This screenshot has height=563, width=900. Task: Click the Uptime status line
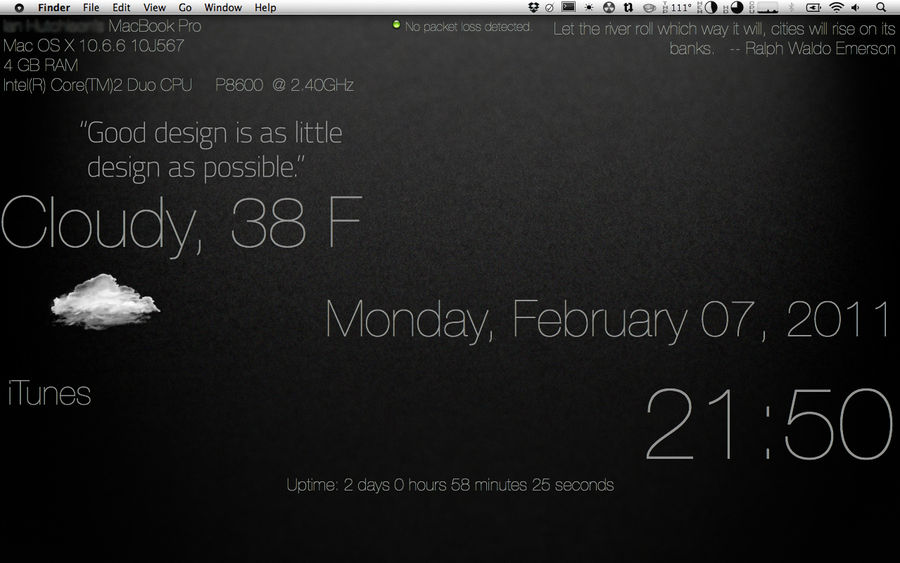pos(450,485)
